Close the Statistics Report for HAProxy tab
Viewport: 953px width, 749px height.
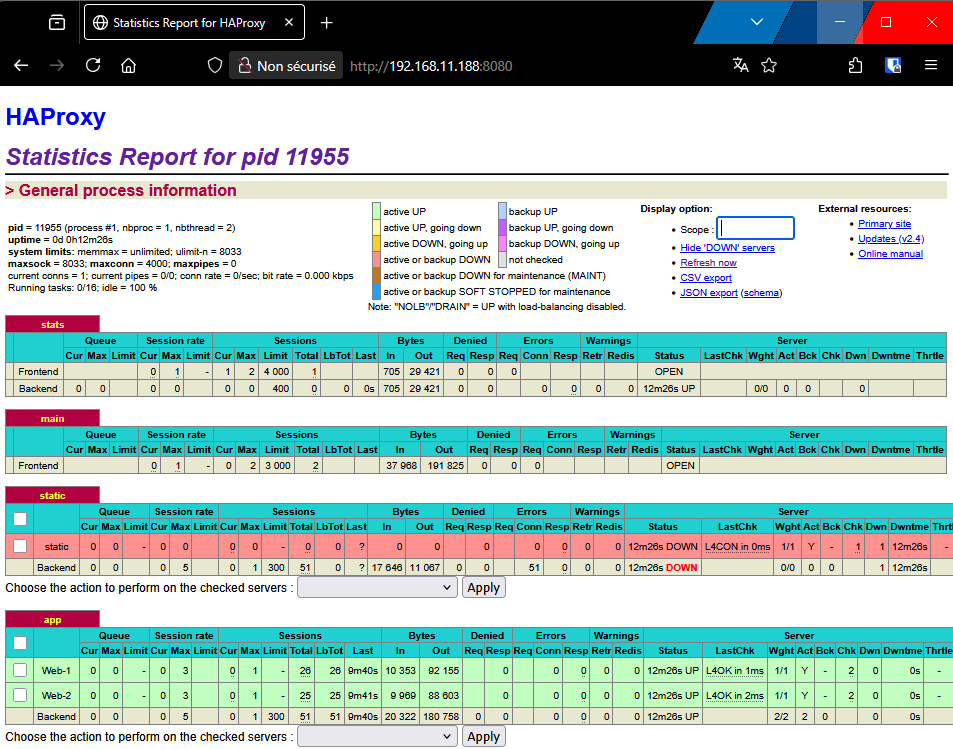pyautogui.click(x=289, y=22)
